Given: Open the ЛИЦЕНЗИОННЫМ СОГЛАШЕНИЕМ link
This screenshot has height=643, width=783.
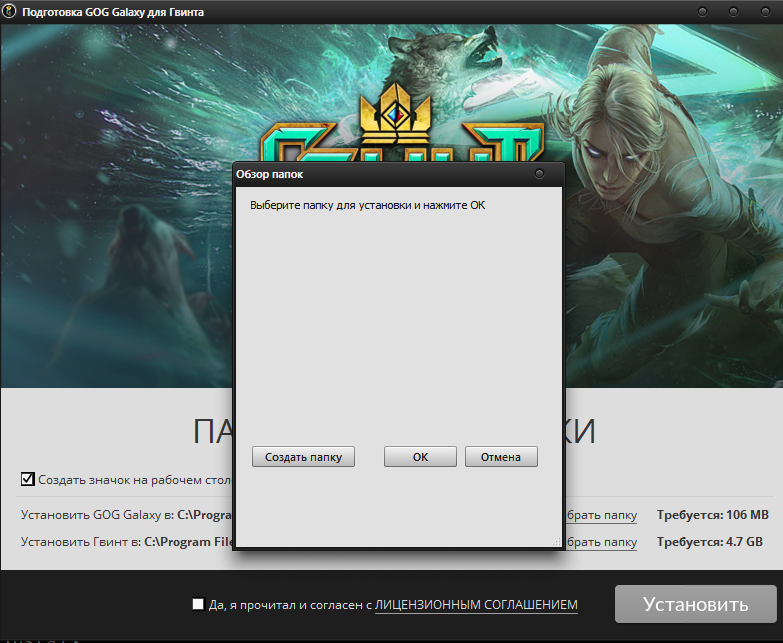Looking at the screenshot, I should coord(476,605).
